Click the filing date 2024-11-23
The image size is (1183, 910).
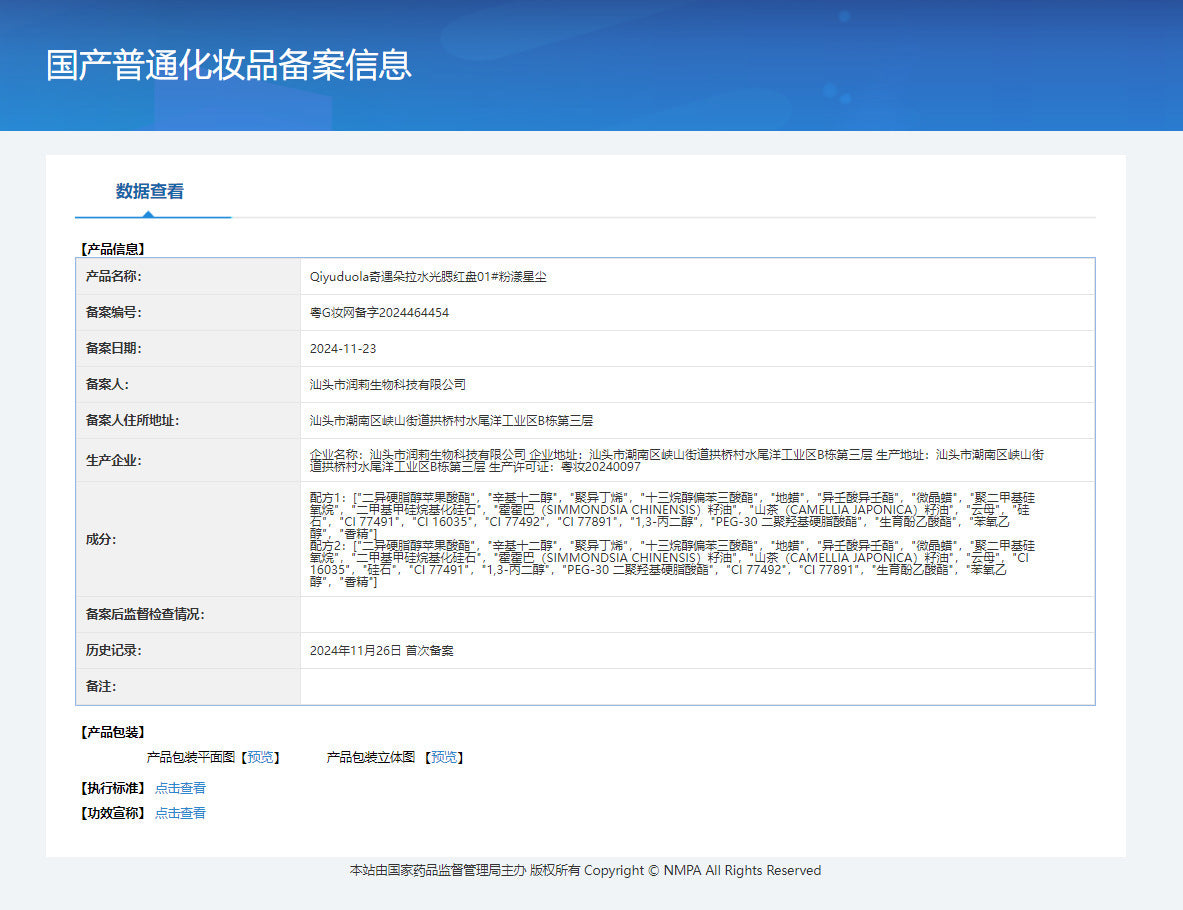[343, 349]
